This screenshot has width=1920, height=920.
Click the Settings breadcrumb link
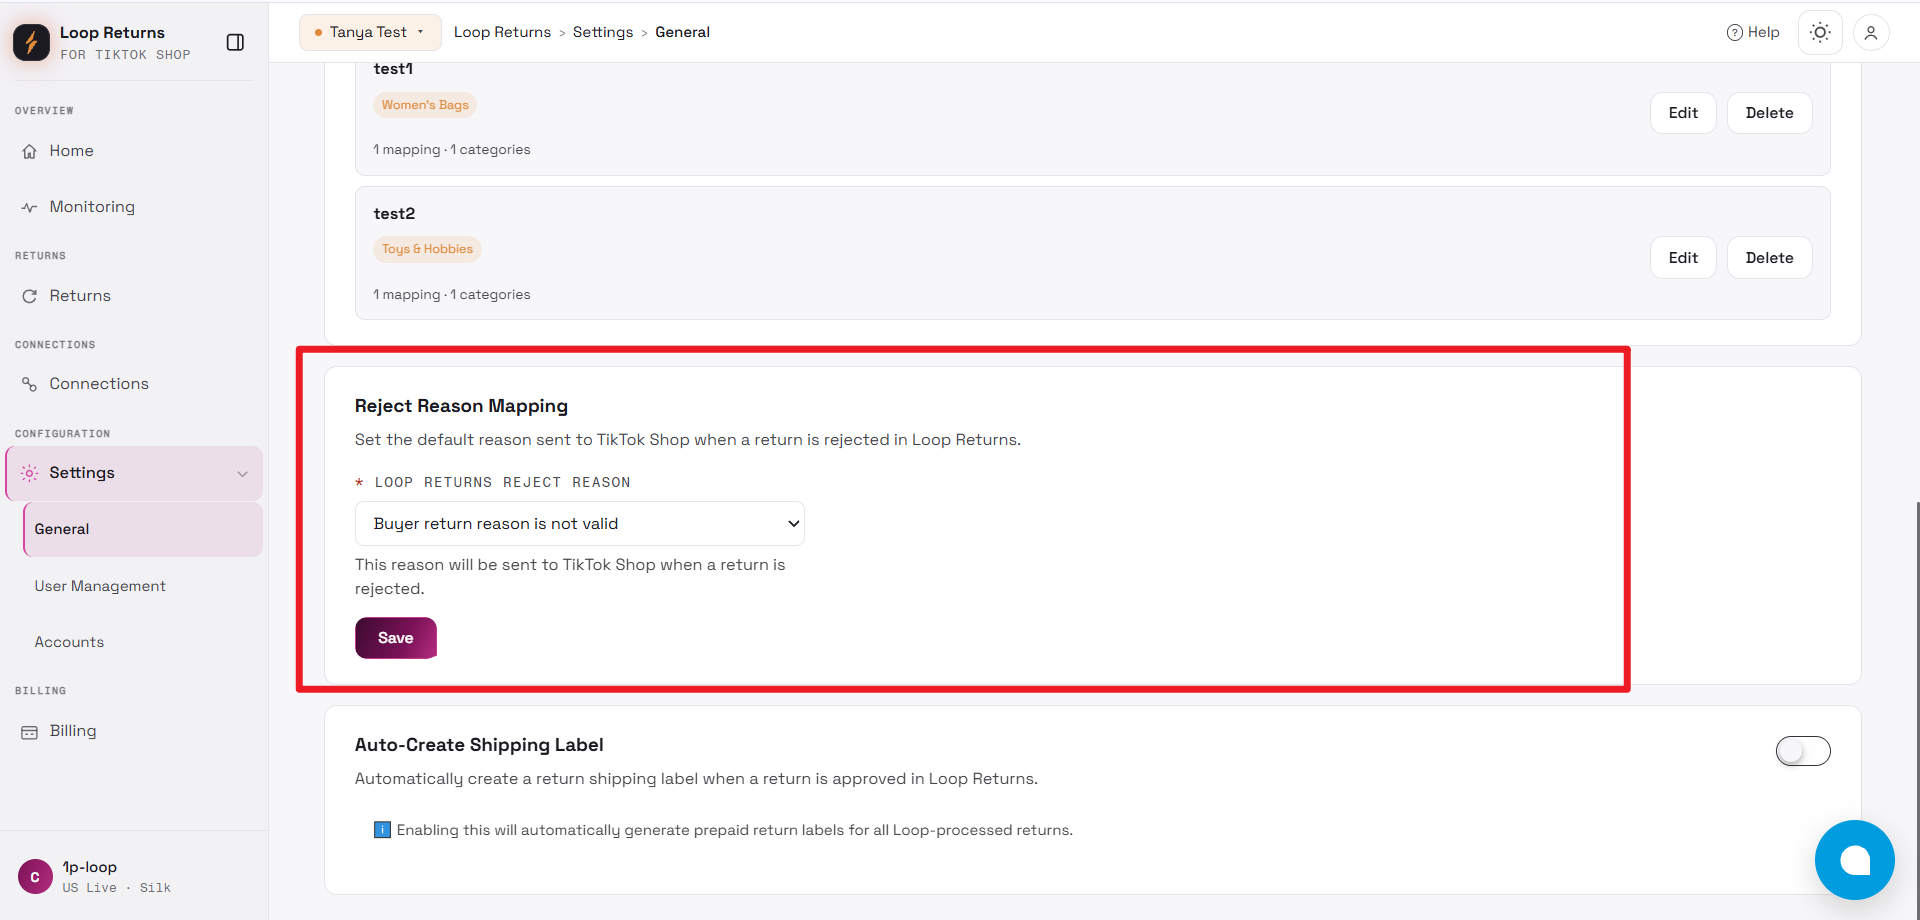pos(603,32)
